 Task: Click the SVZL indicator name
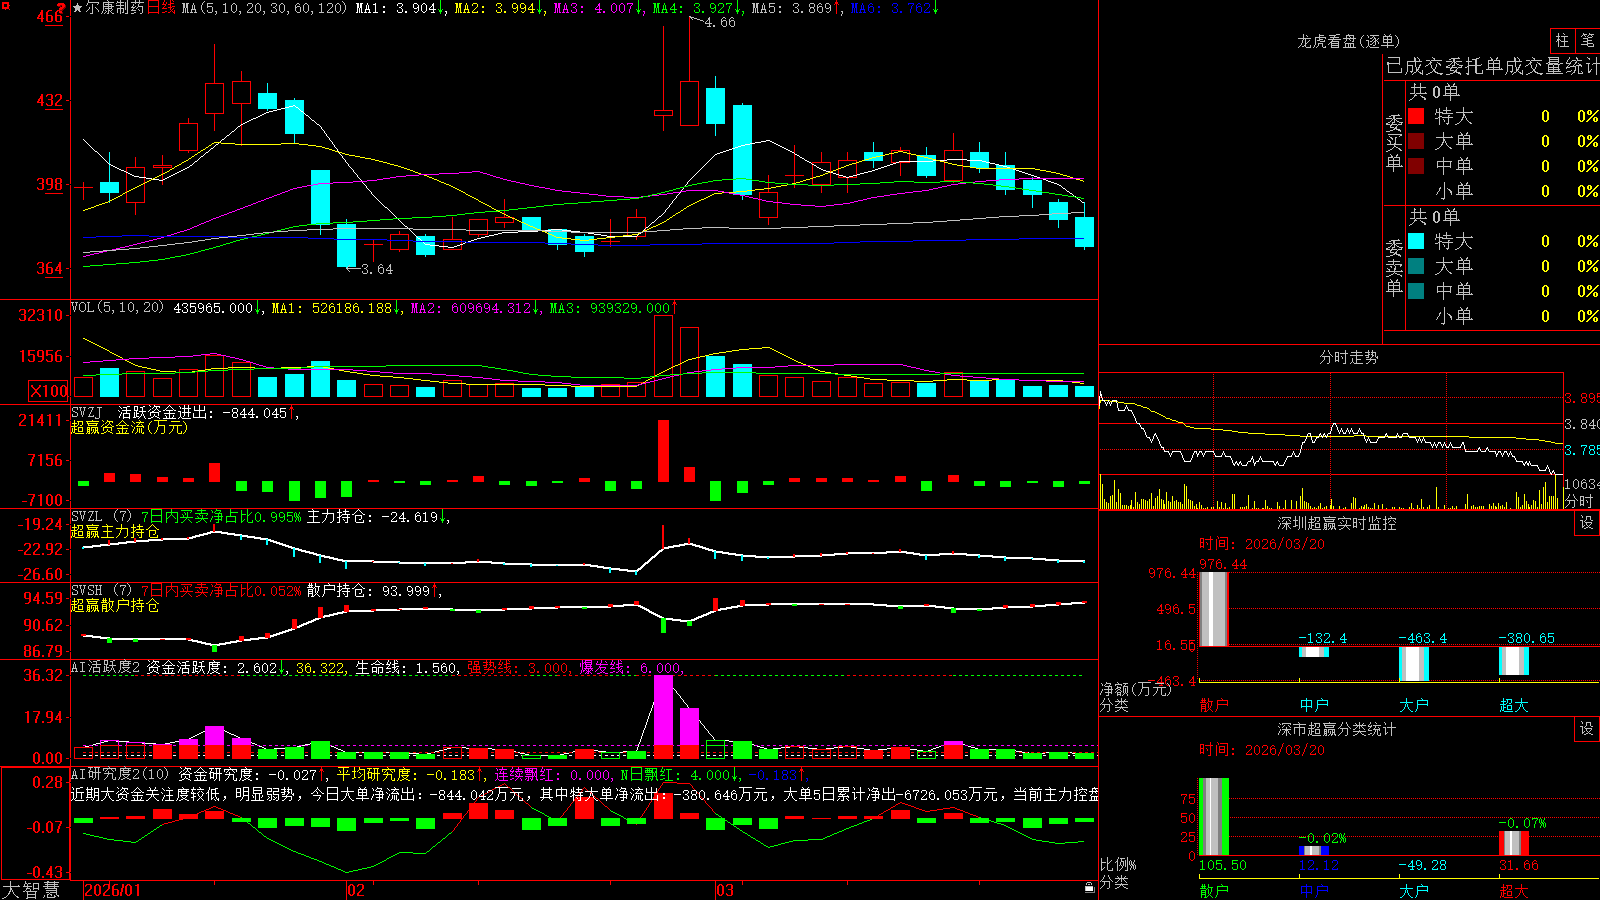(87, 517)
